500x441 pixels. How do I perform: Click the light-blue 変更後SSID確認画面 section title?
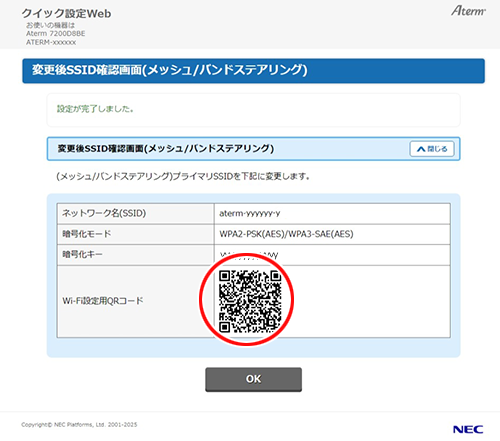click(166, 149)
